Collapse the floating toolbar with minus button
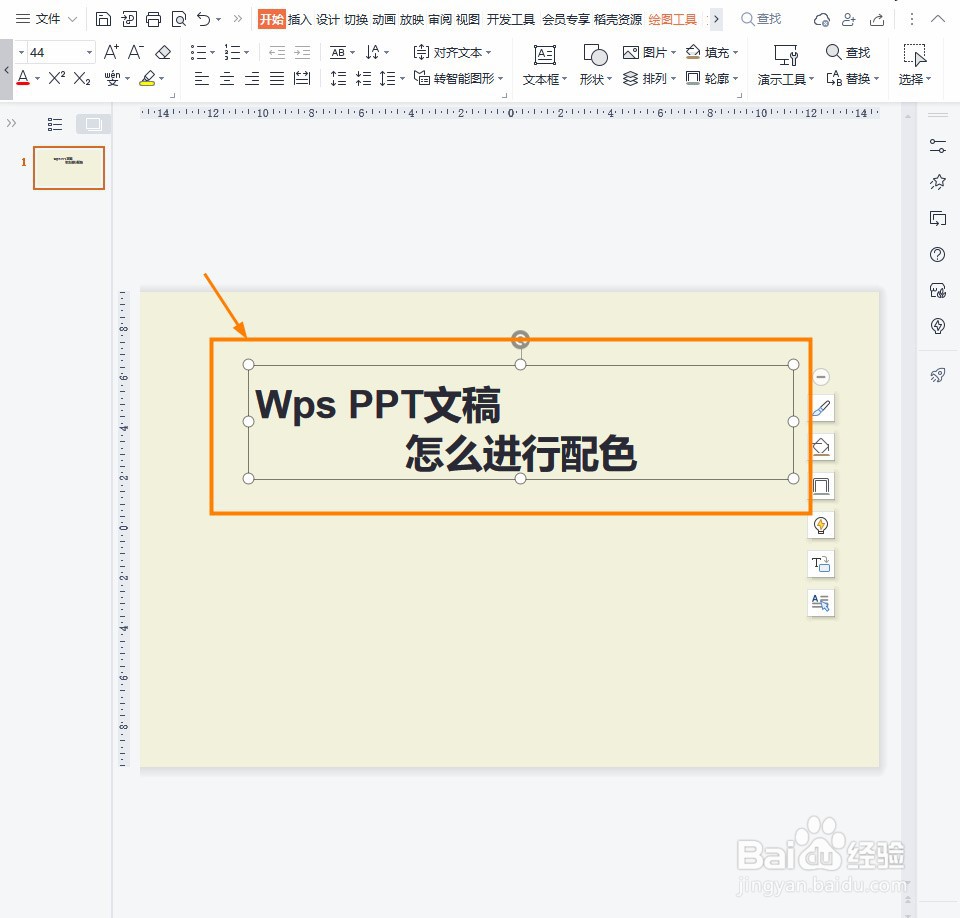The image size is (960, 918). [821, 377]
